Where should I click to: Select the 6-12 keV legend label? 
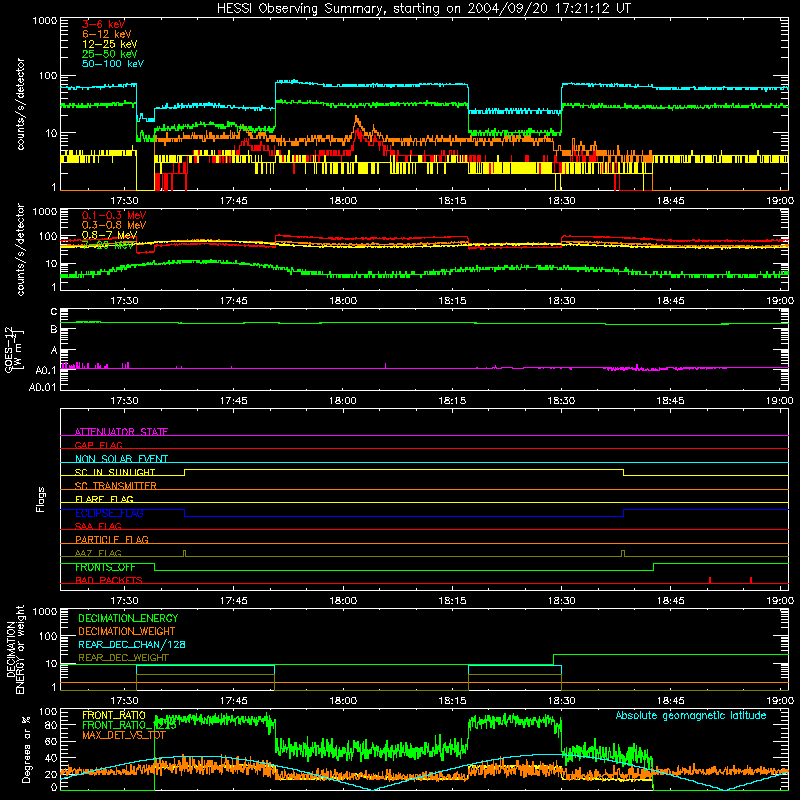pos(107,34)
